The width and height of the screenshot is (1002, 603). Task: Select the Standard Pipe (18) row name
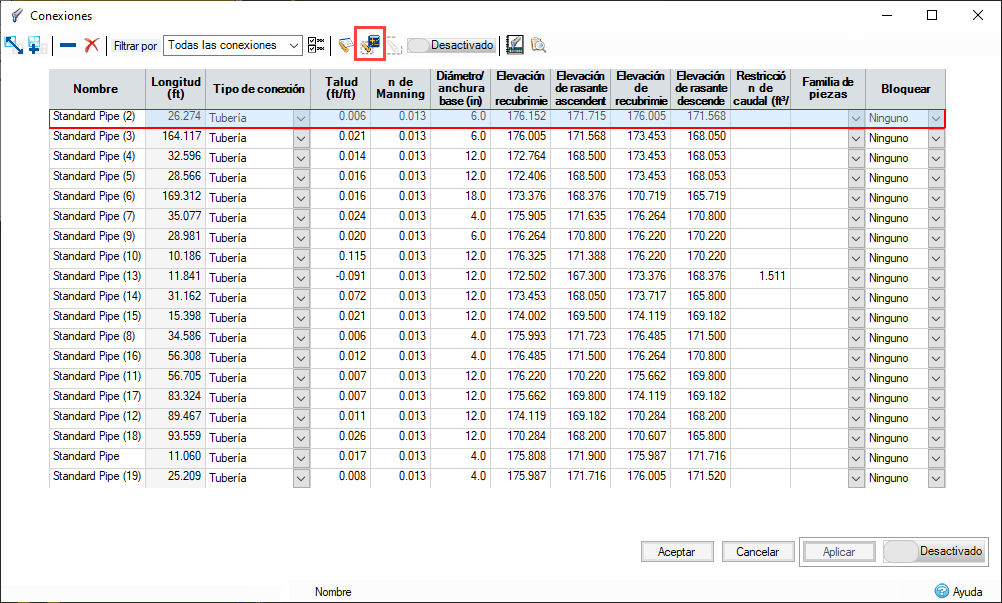click(x=97, y=436)
